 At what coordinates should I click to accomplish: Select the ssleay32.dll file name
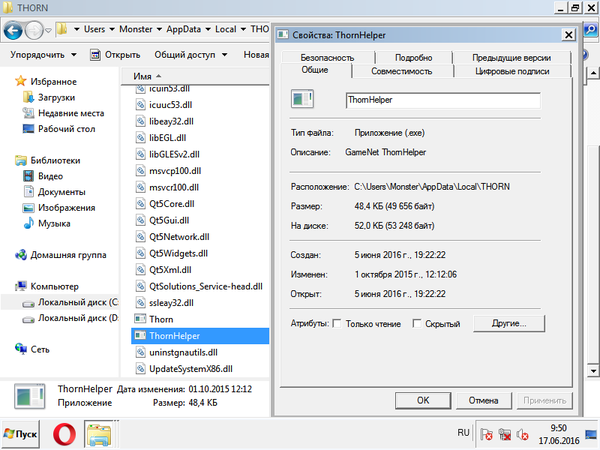(x=171, y=303)
